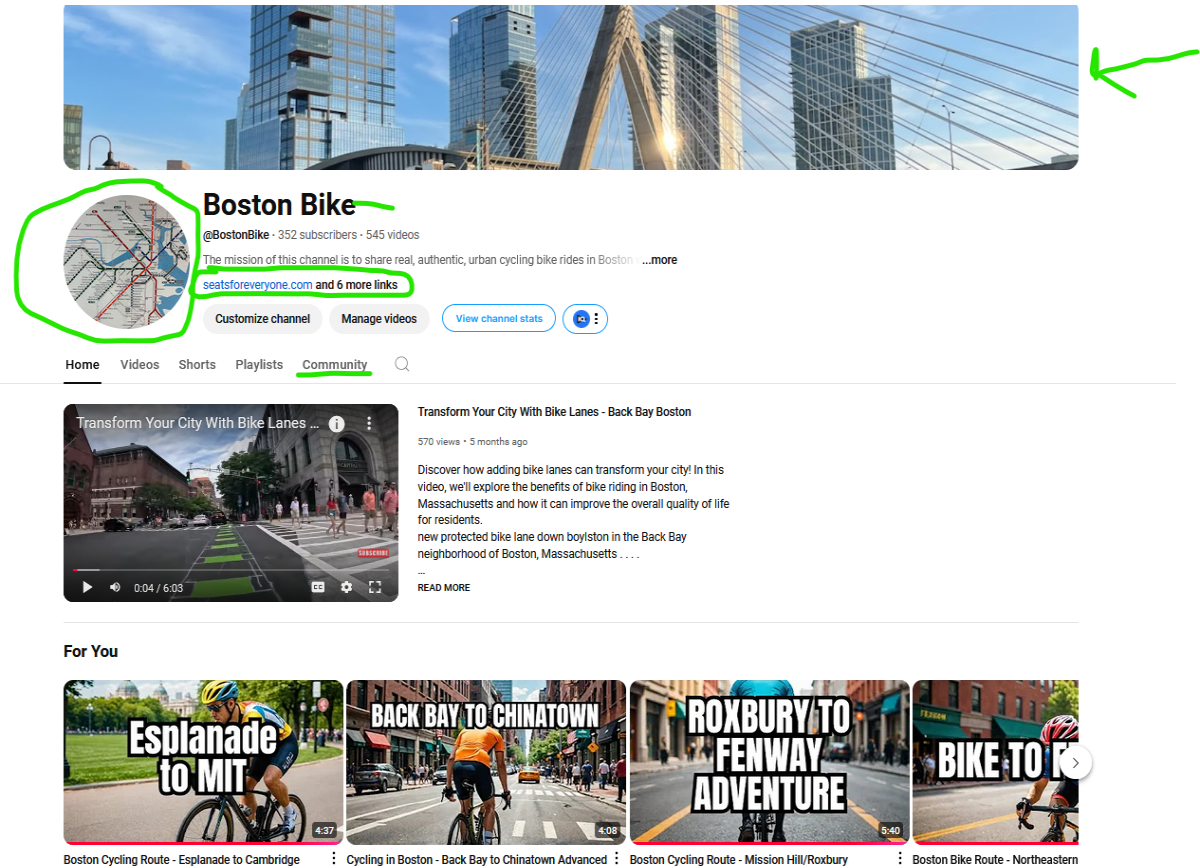Mute the featured video volume
The image size is (1200, 868).
coord(115,587)
